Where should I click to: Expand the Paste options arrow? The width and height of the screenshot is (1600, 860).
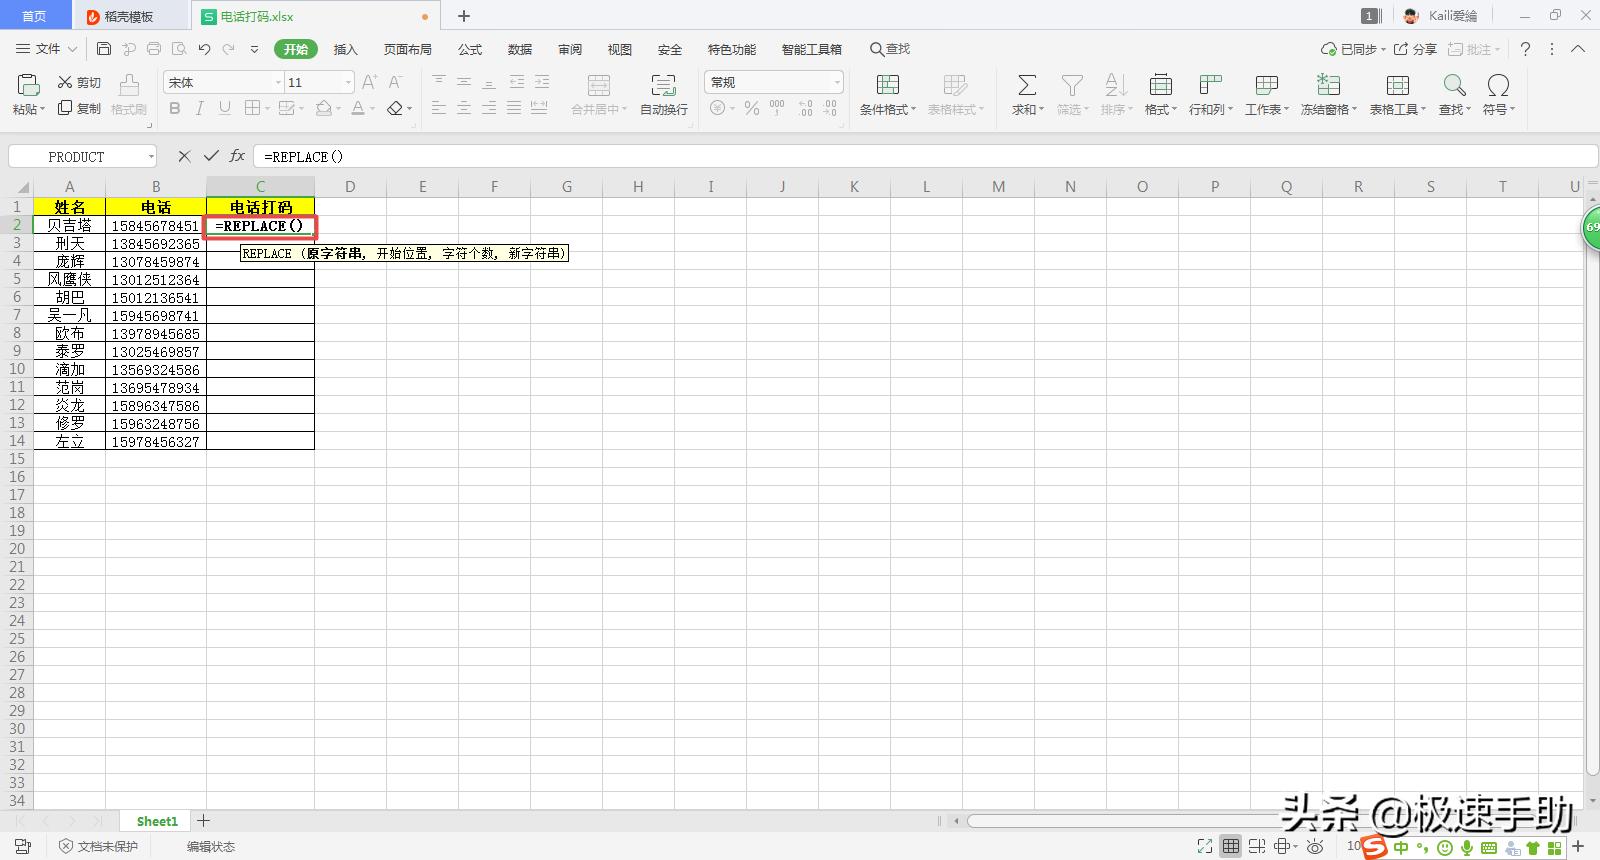click(42, 110)
